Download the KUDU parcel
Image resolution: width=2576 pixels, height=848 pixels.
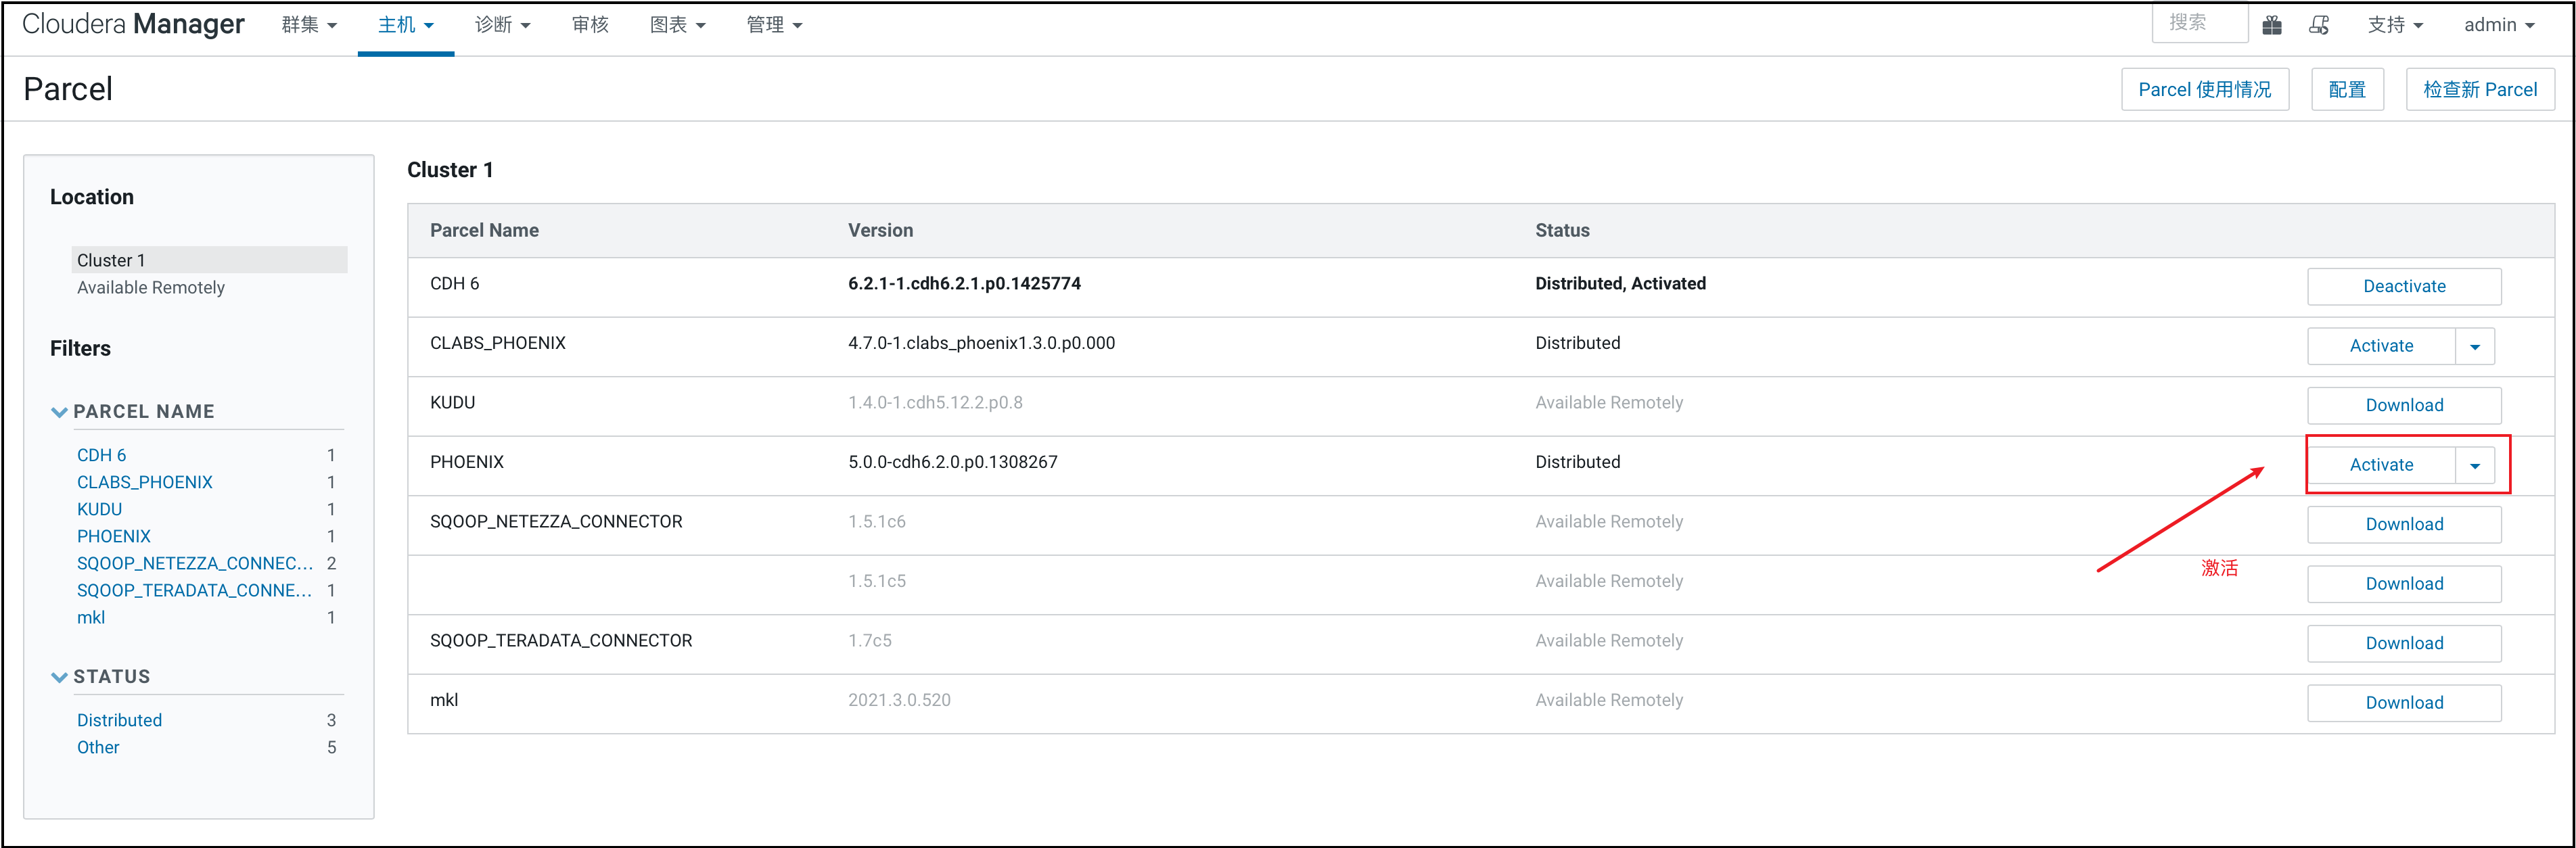pos(2403,406)
